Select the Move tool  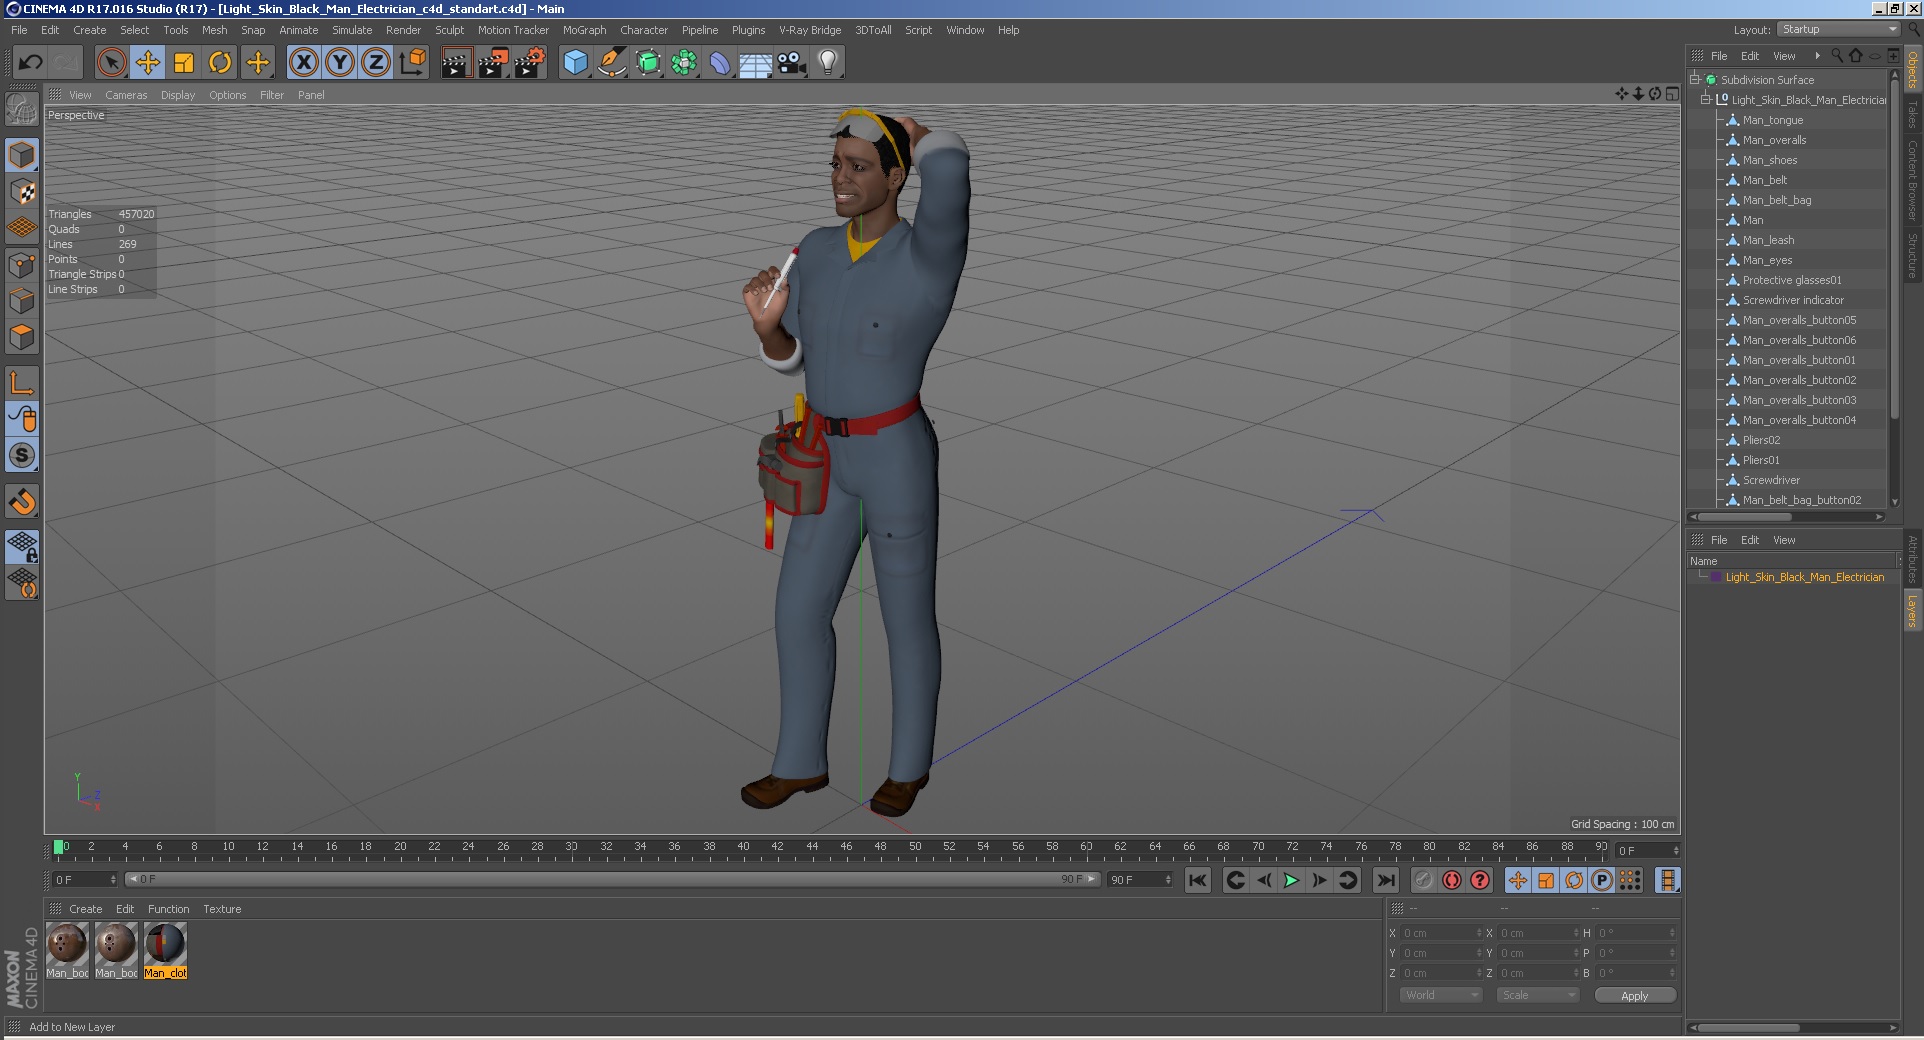point(148,63)
